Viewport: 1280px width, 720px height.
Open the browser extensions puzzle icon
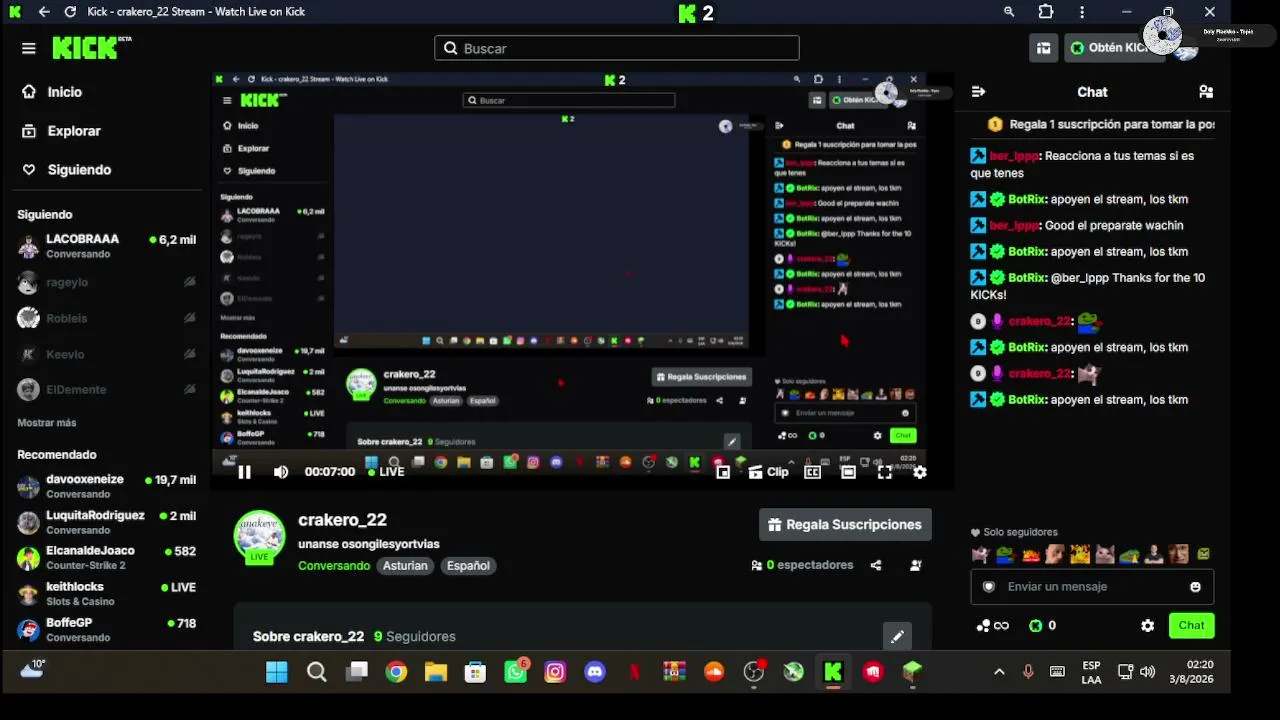point(1046,12)
